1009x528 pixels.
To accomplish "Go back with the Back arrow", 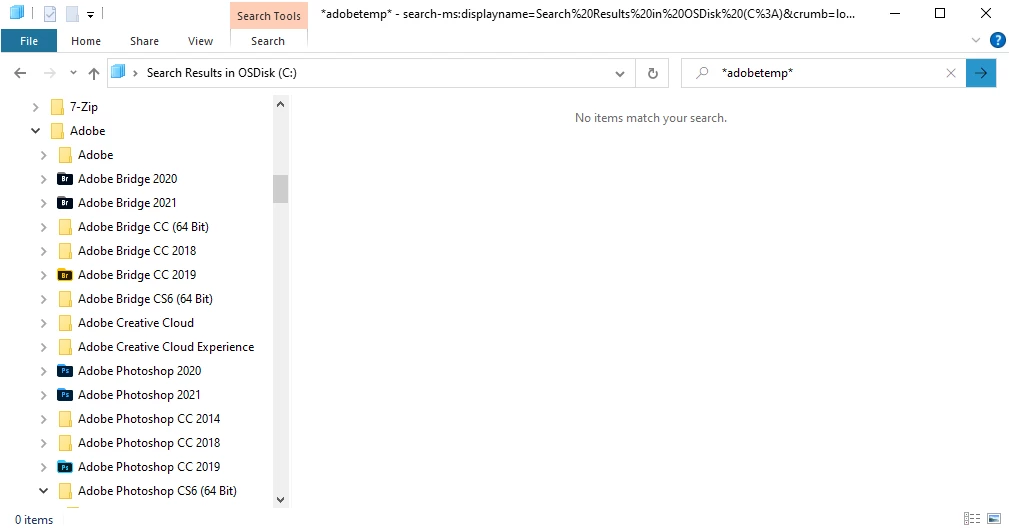I will click(x=20, y=73).
